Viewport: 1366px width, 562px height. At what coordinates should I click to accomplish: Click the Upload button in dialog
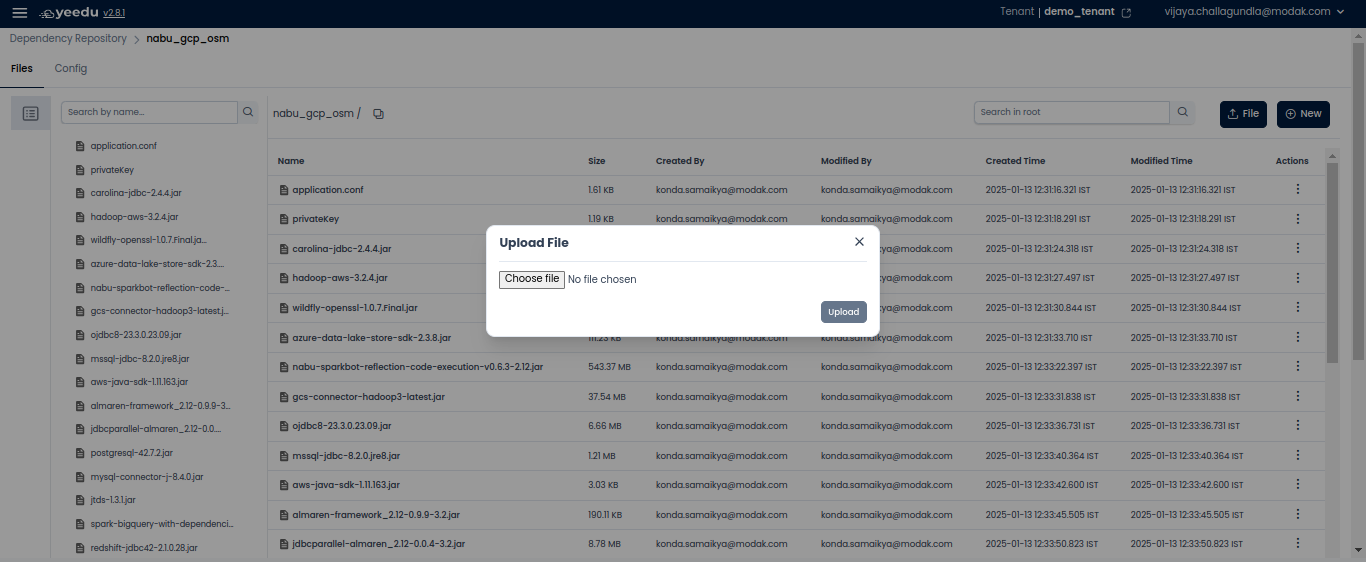844,312
